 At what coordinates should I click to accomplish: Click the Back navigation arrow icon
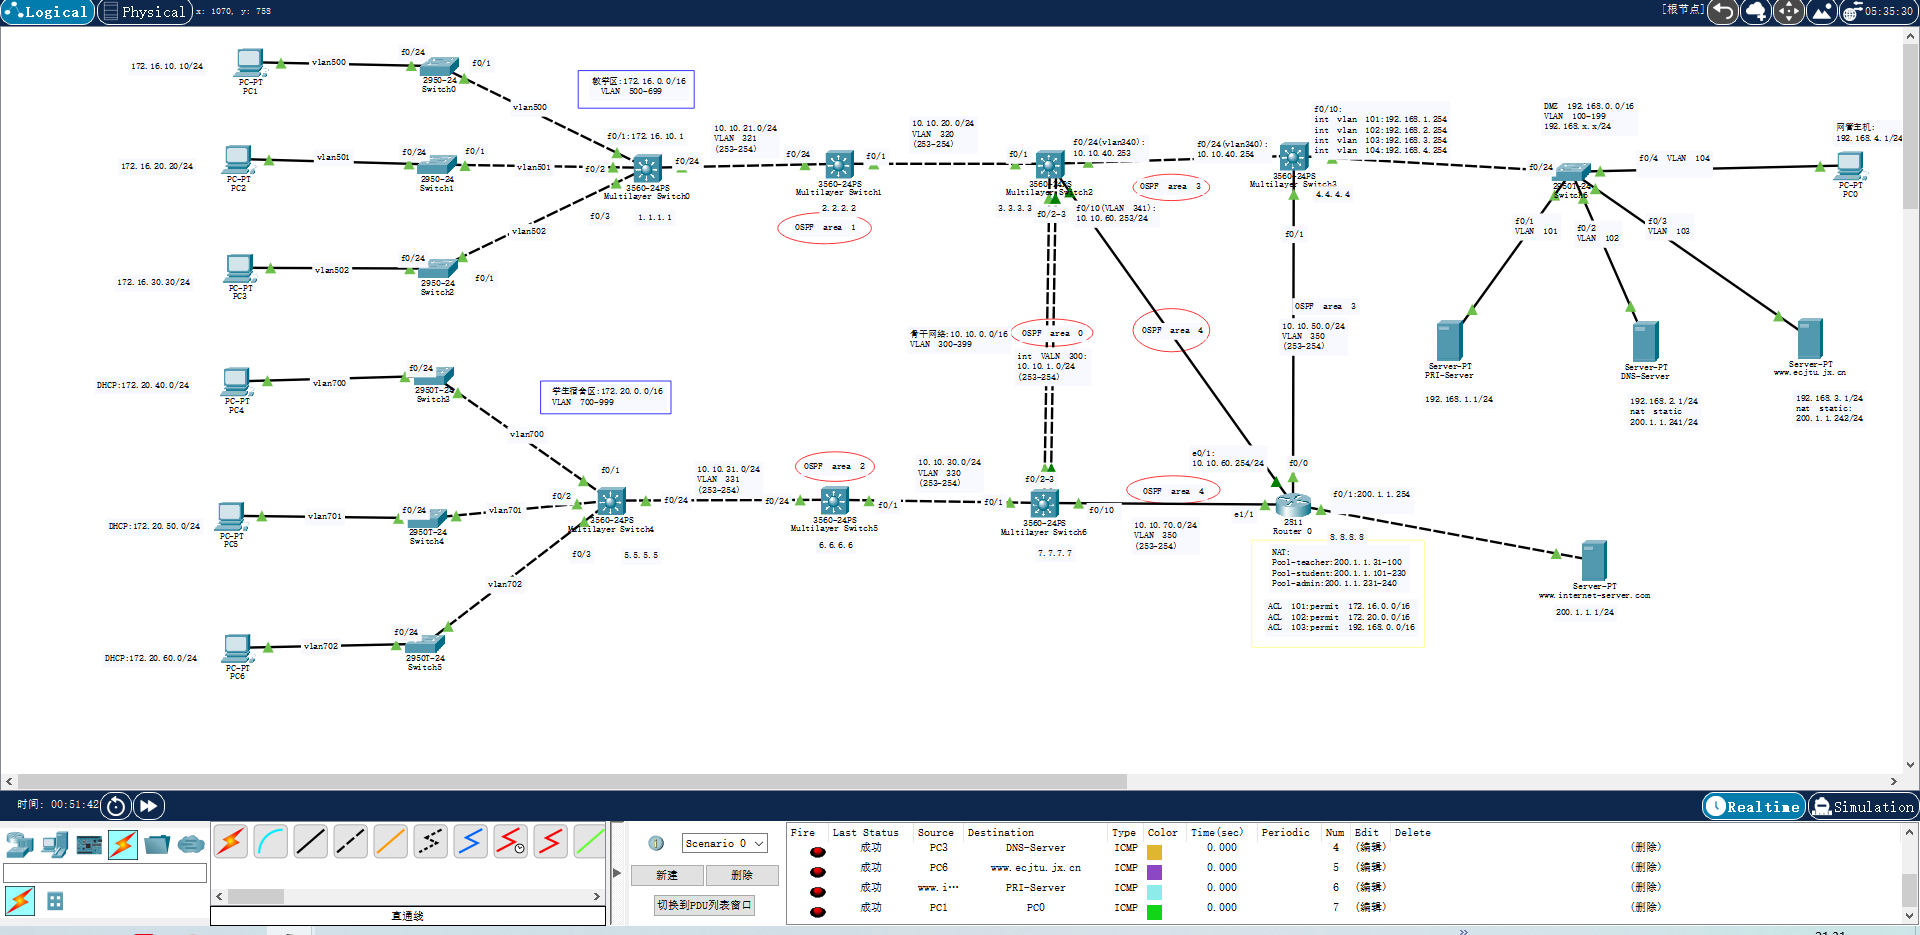1723,12
